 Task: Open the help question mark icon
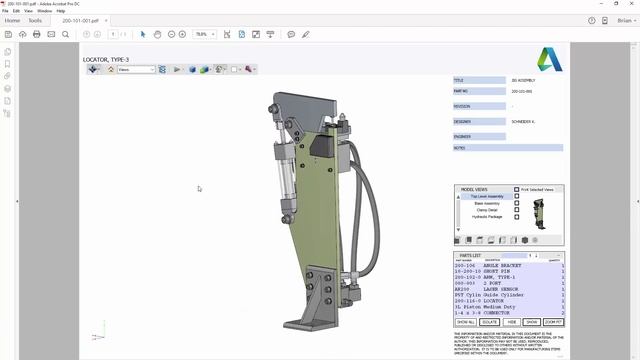pos(592,20)
